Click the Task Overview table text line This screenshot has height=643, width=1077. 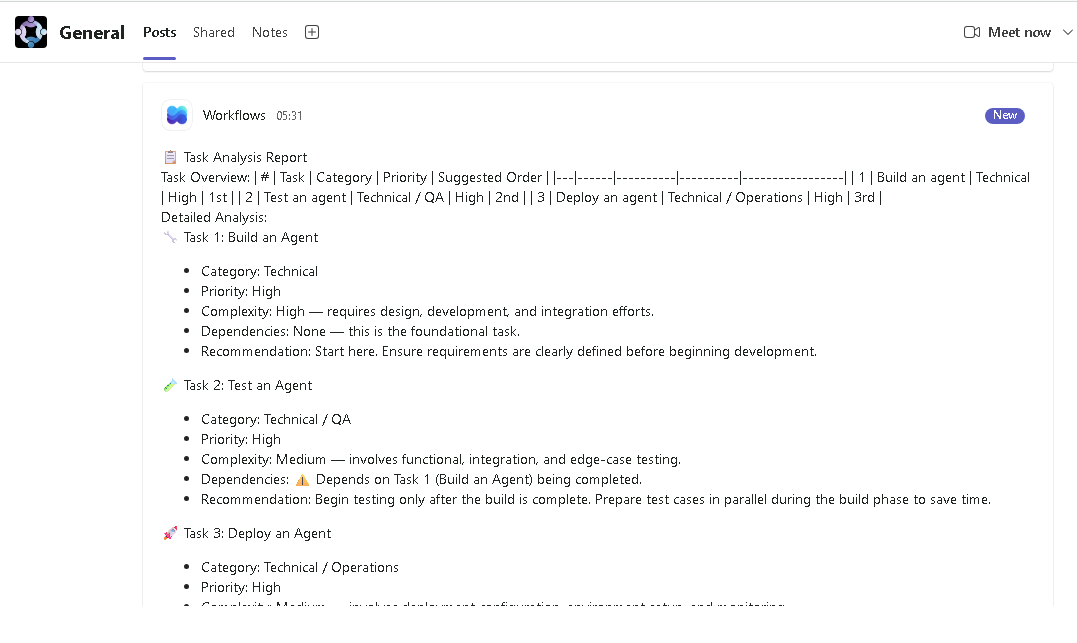point(596,187)
